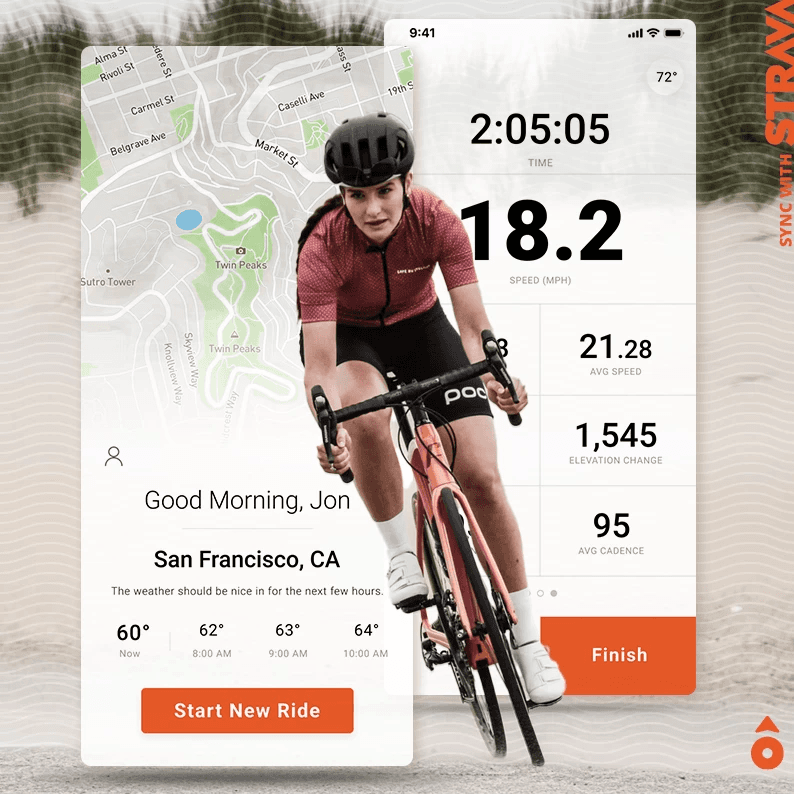Viewport: 794px width, 794px height.
Task: Tap the Twin Peaks camera marker
Action: click(241, 251)
